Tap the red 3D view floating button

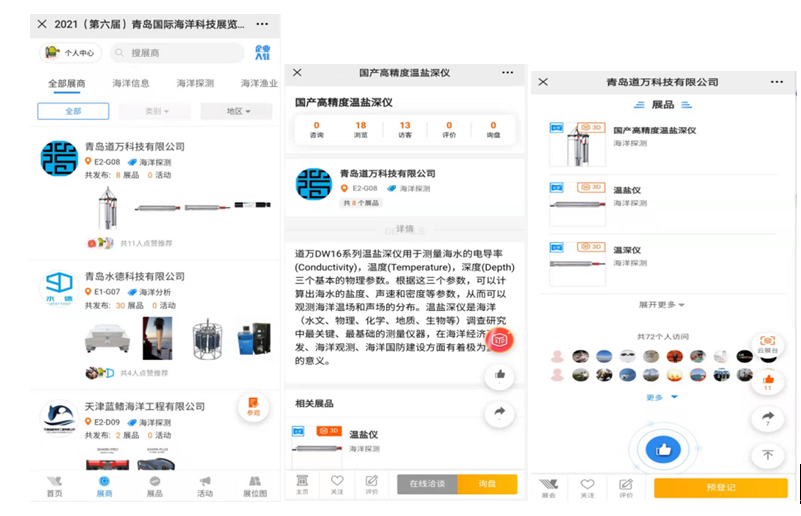point(499,340)
